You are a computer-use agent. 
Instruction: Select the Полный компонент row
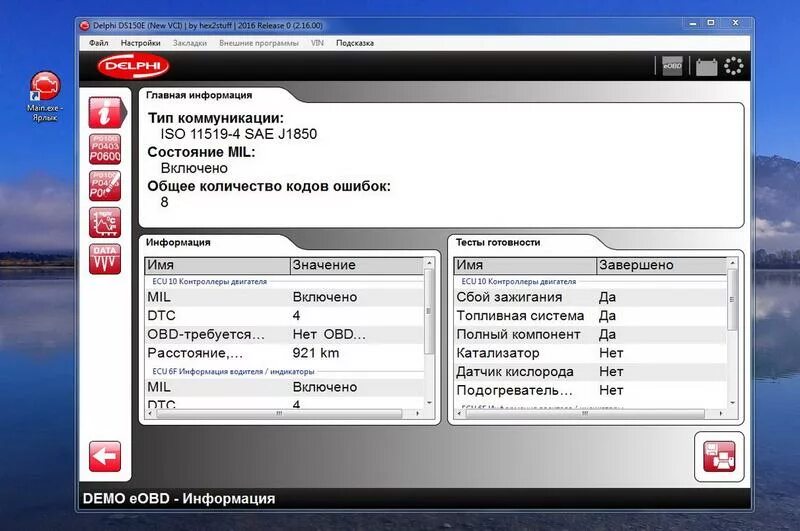click(590, 335)
